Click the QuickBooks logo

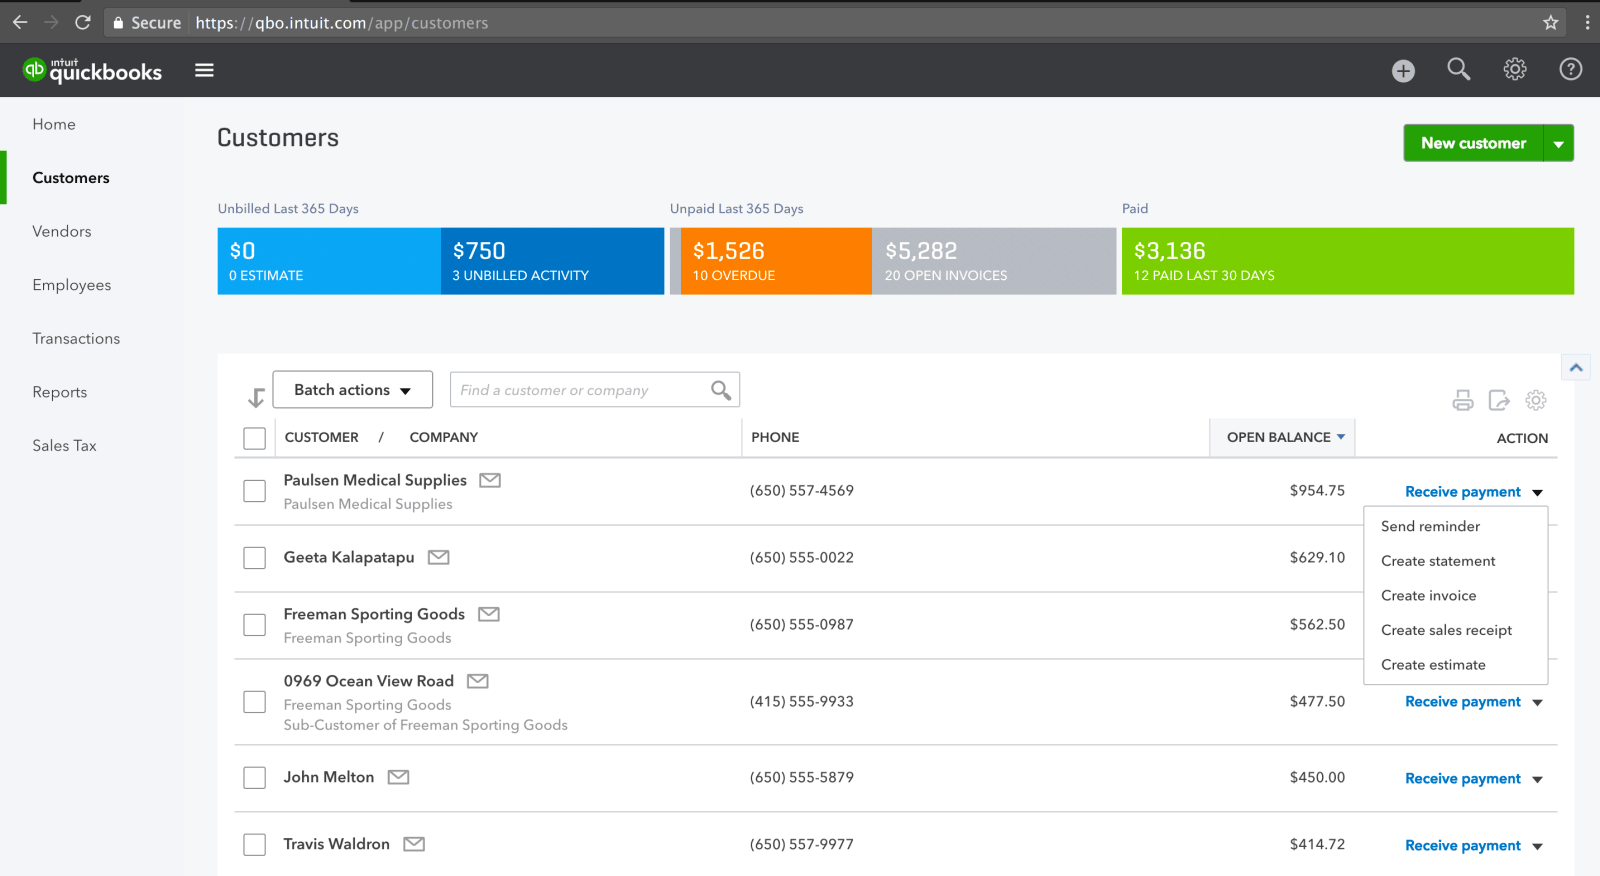click(92, 70)
